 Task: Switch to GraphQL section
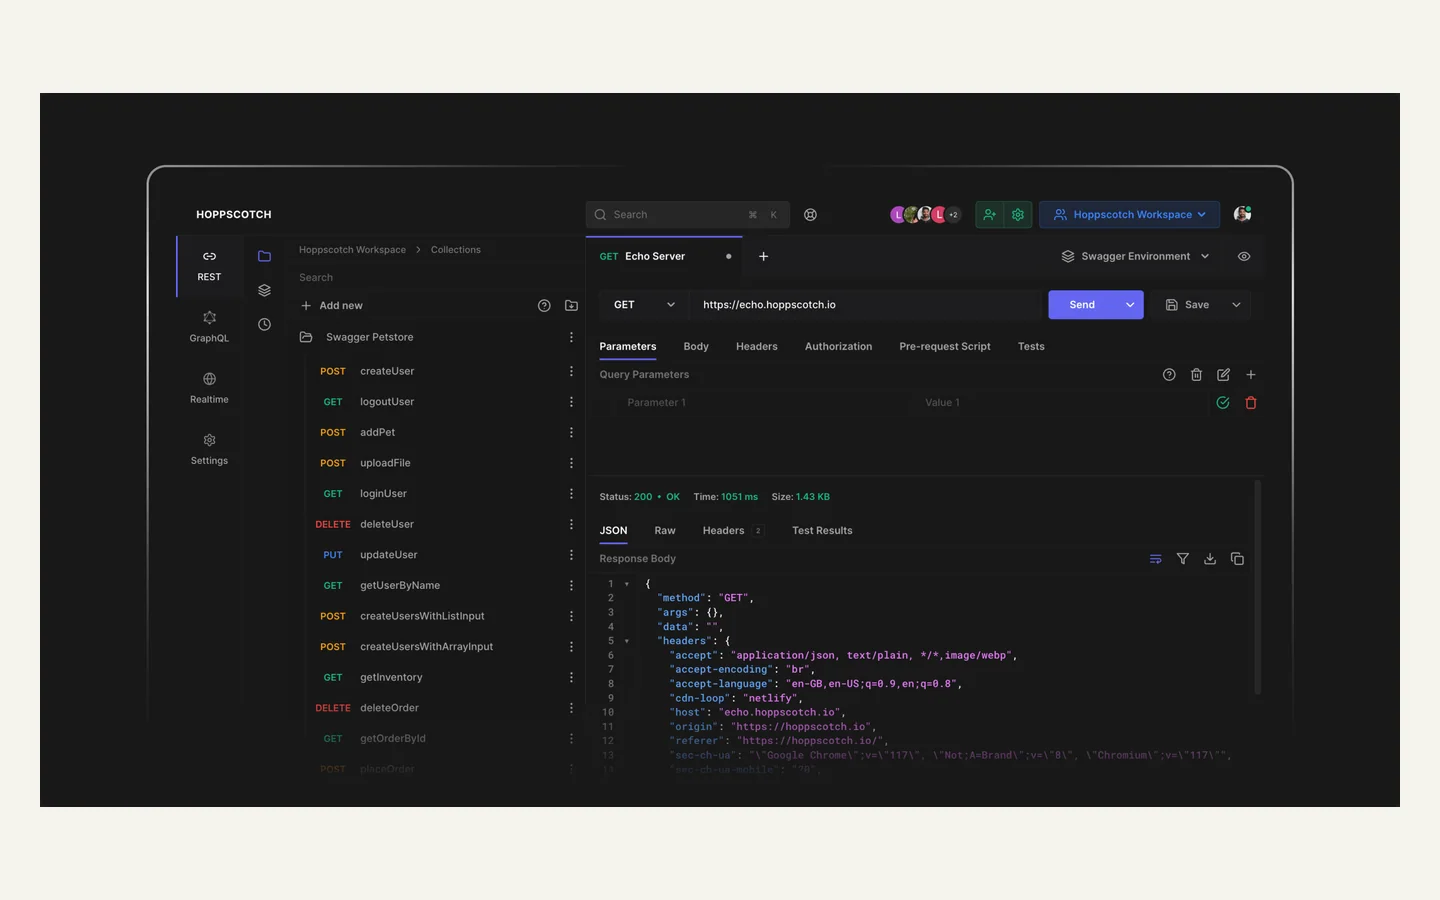point(209,327)
